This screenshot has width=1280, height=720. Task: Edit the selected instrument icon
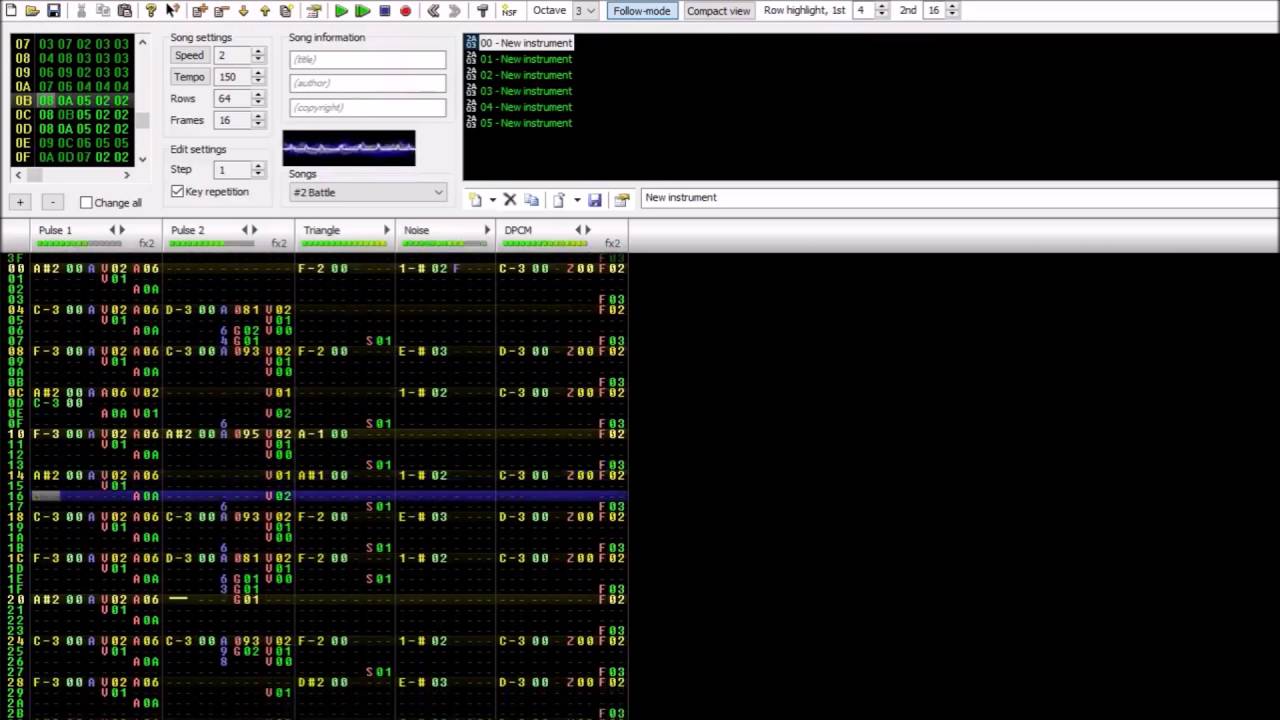tap(621, 199)
